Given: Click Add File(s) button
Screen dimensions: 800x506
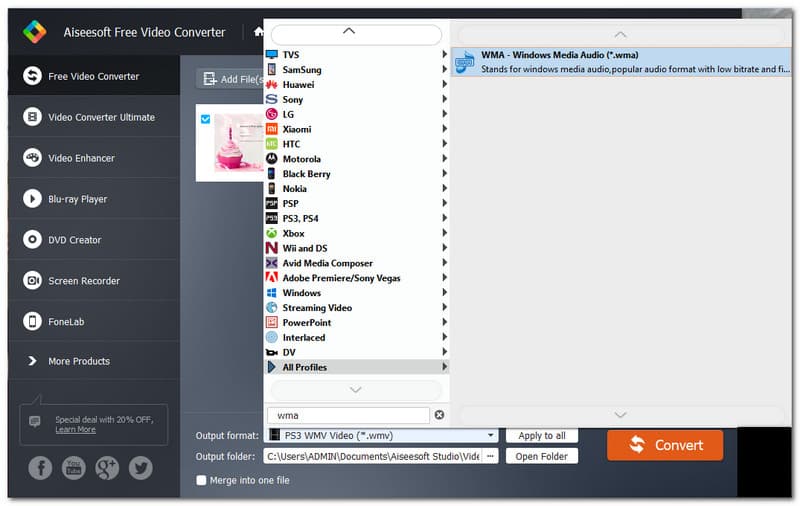Looking at the screenshot, I should click(231, 79).
